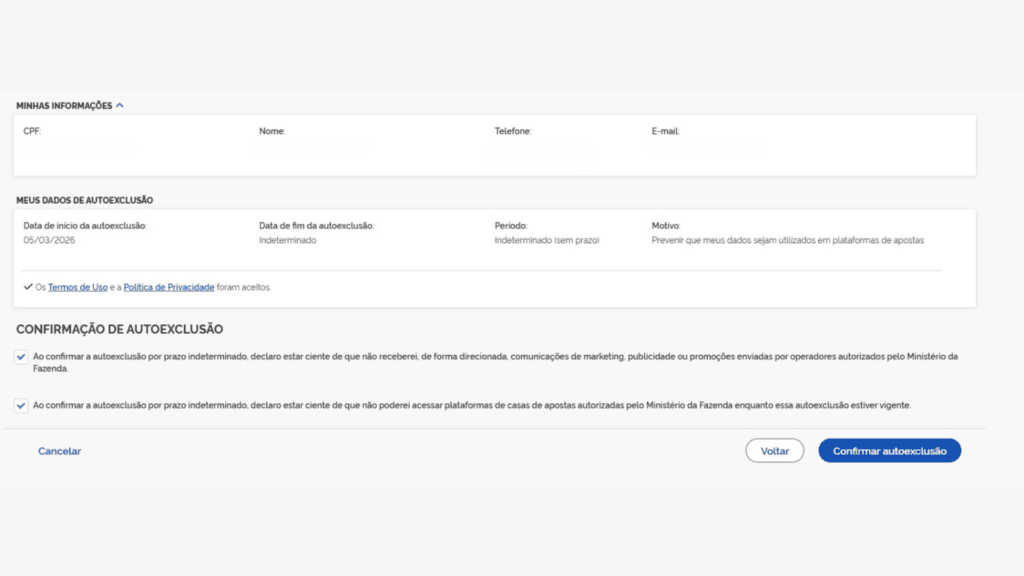
Task: Click the Telefone field label
Action: pyautogui.click(x=513, y=131)
